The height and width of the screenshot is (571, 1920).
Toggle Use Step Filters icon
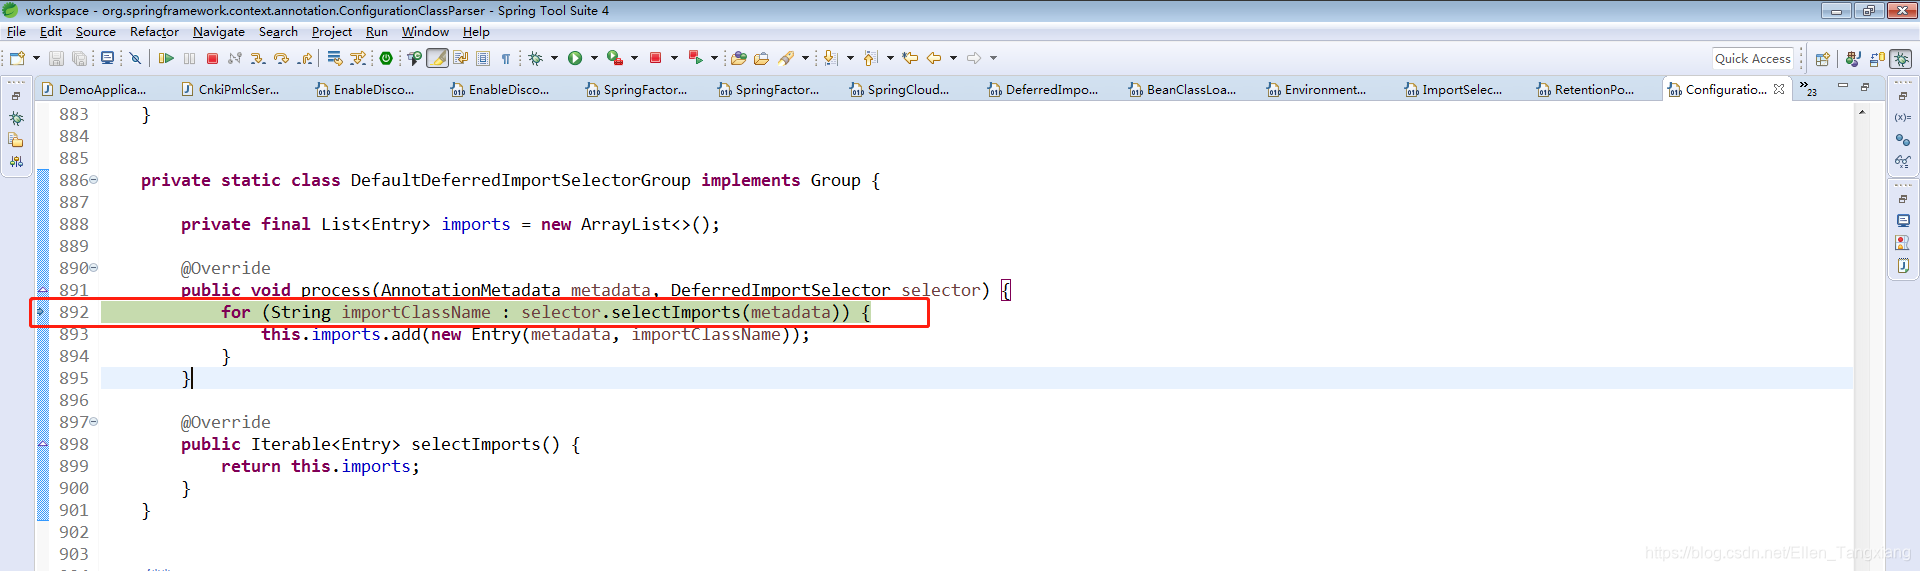358,58
